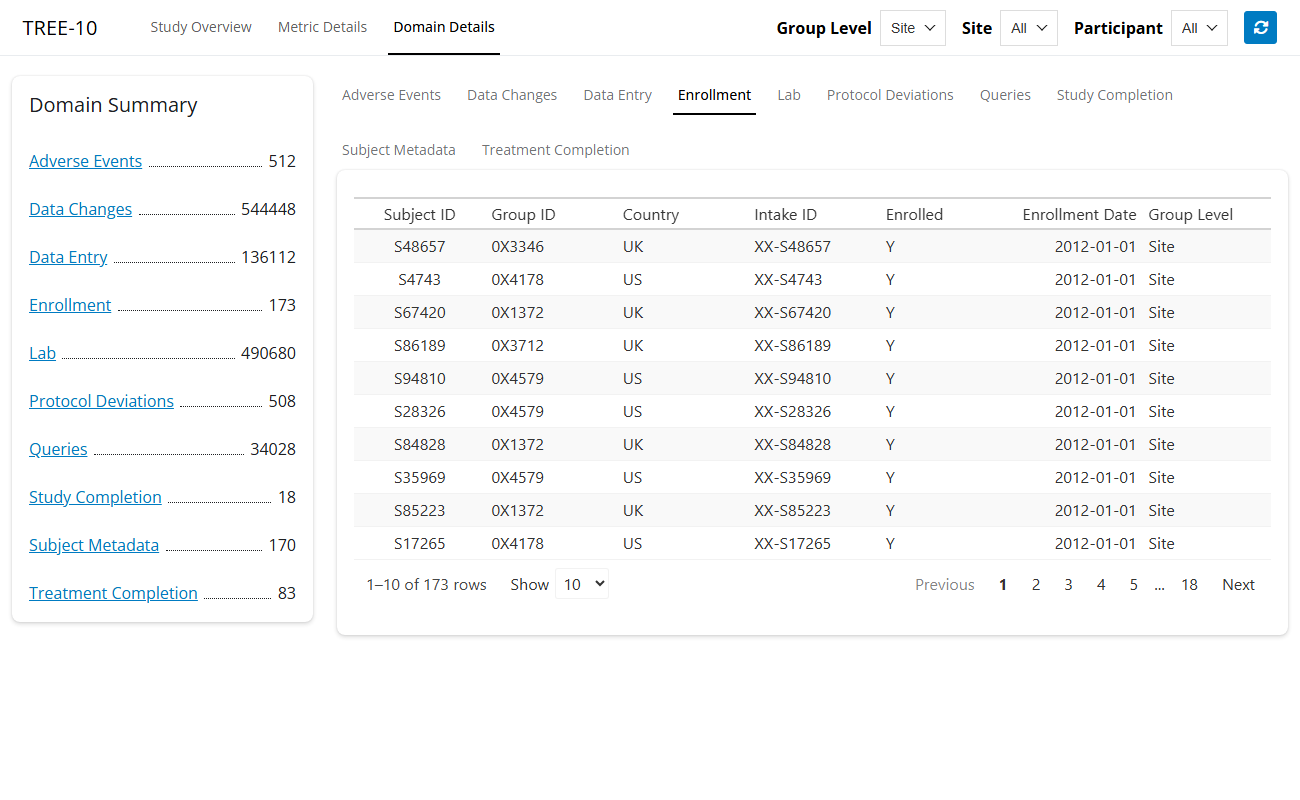Click subject ID S67420 cell

419,312
